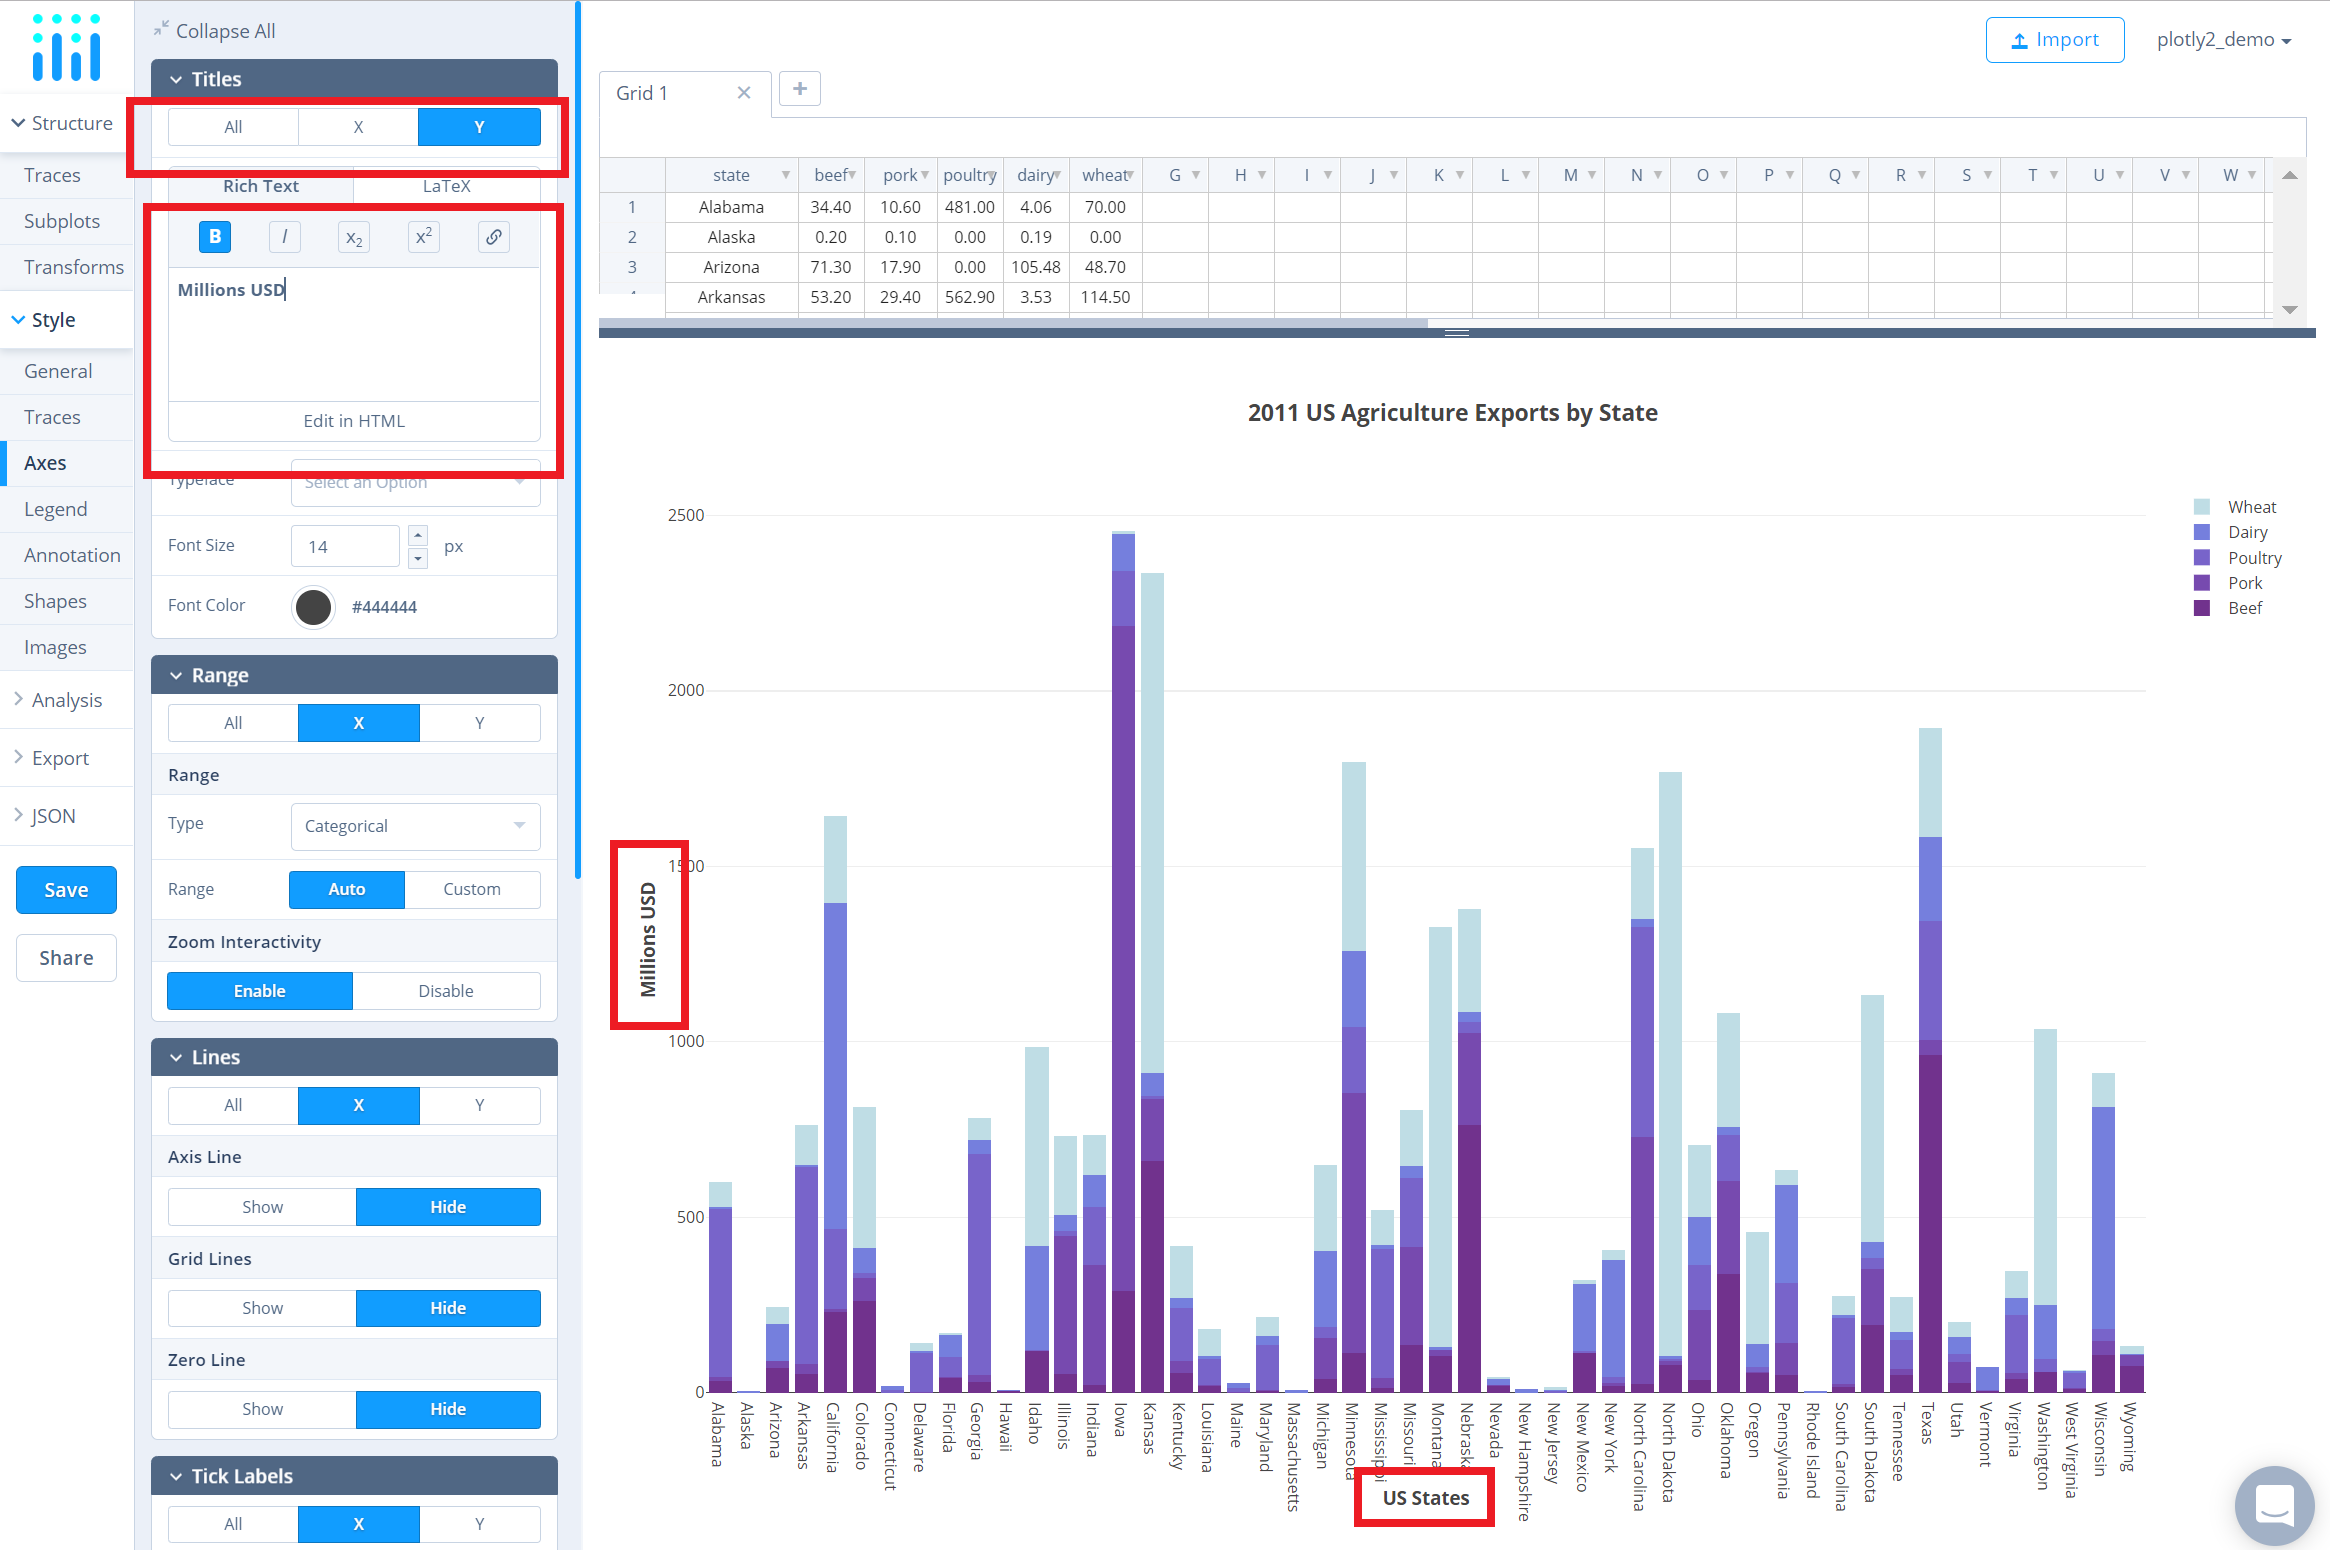Insert a hyperlink using link icon
Viewport: 2330px width, 1550px height.
point(494,237)
